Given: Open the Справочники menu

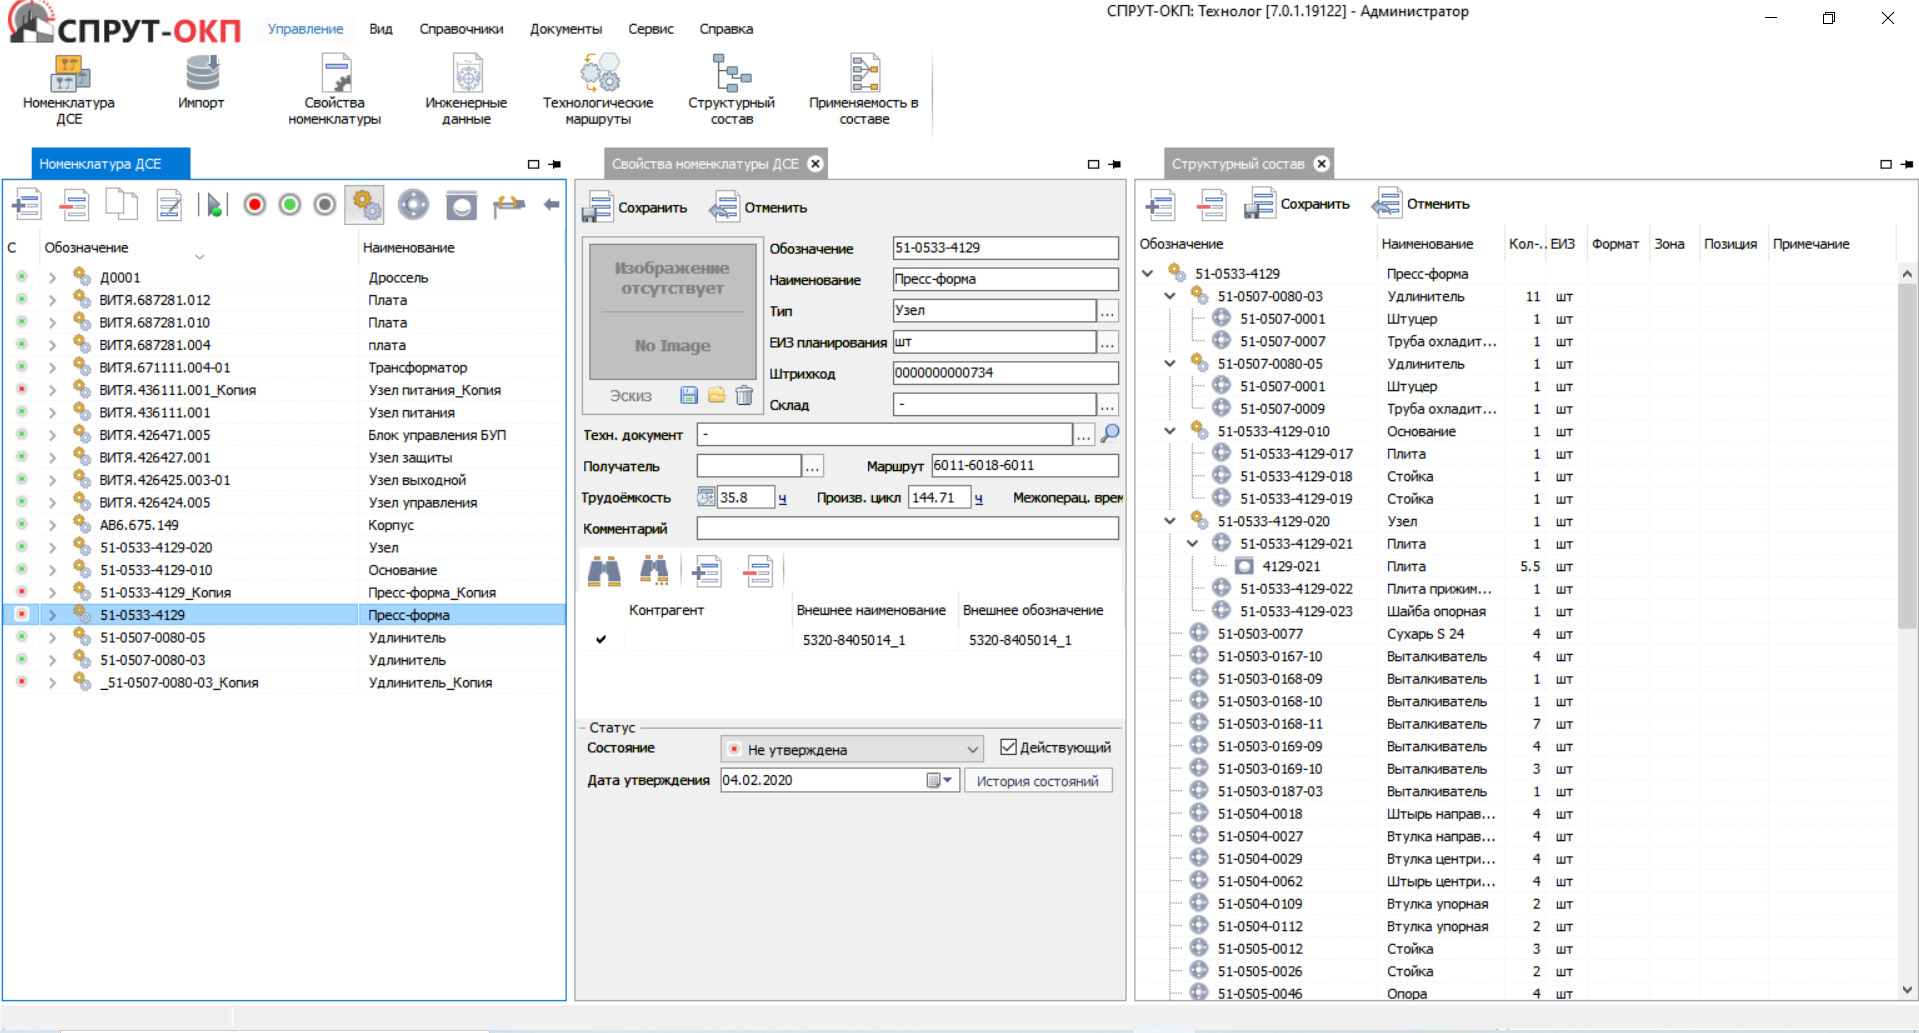Looking at the screenshot, I should coord(461,29).
